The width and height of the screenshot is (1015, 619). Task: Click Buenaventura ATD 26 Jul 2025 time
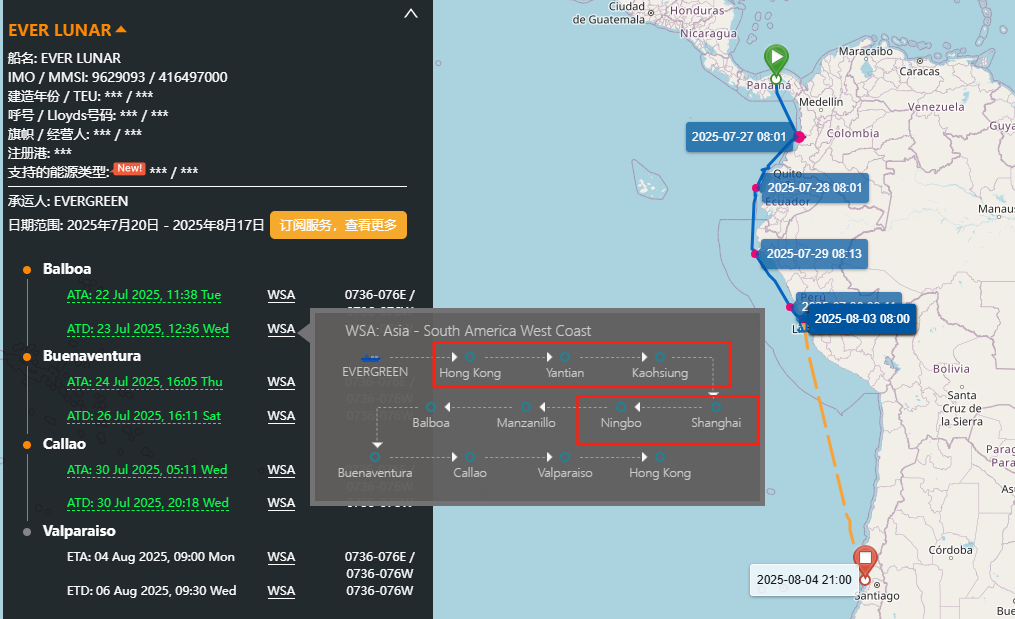pos(144,415)
